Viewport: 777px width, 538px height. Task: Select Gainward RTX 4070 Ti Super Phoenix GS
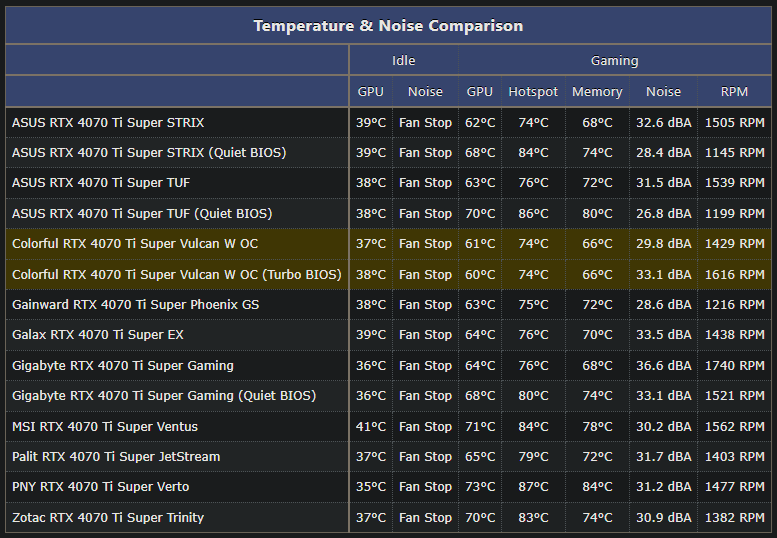[135, 305]
